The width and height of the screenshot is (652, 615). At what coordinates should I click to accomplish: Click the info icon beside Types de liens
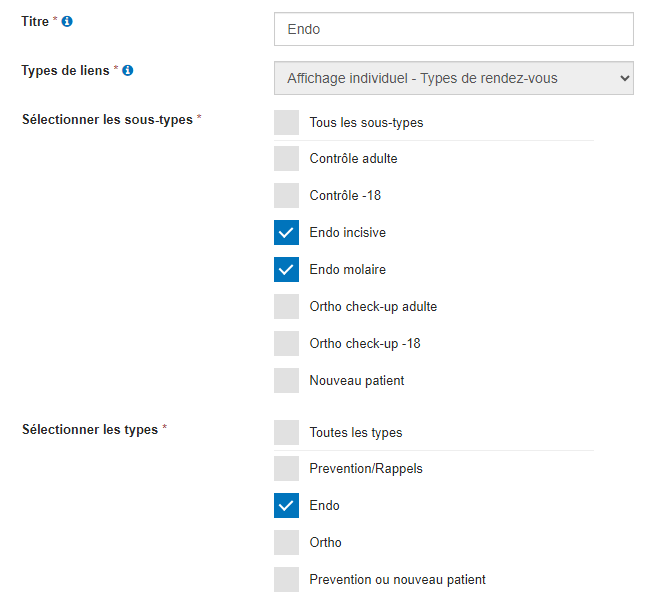(x=128, y=71)
